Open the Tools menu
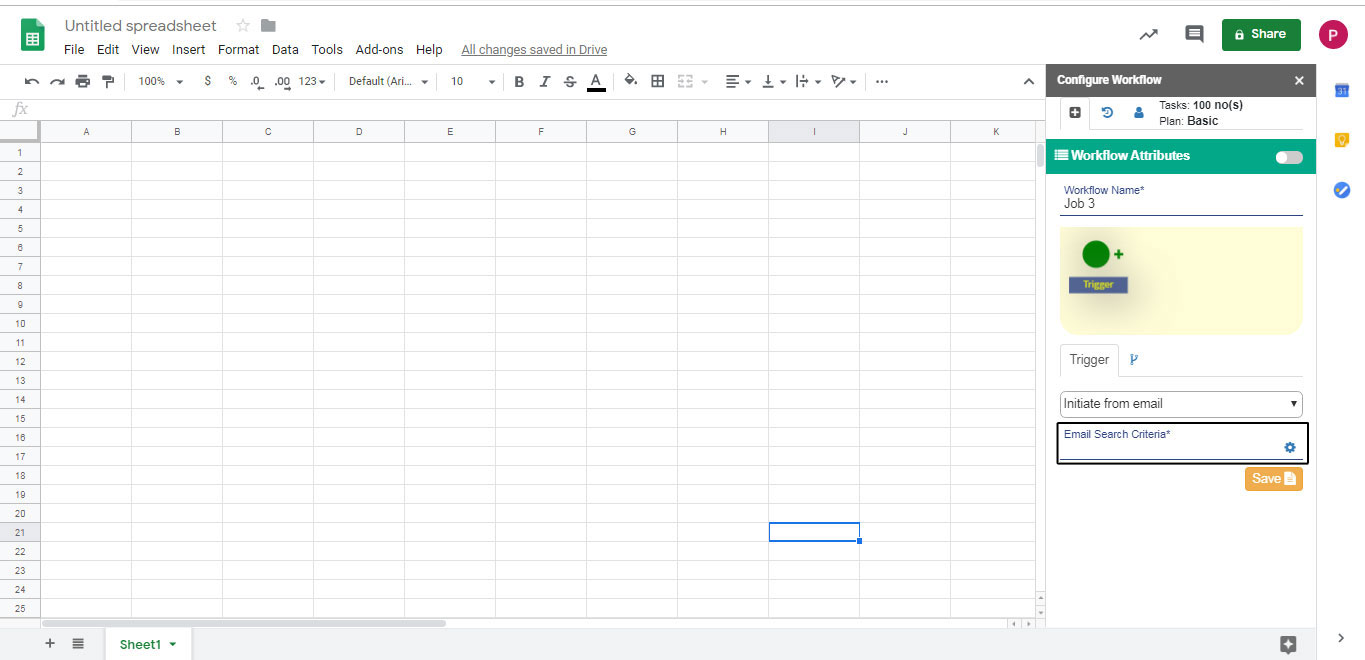The height and width of the screenshot is (660, 1365). (327, 49)
